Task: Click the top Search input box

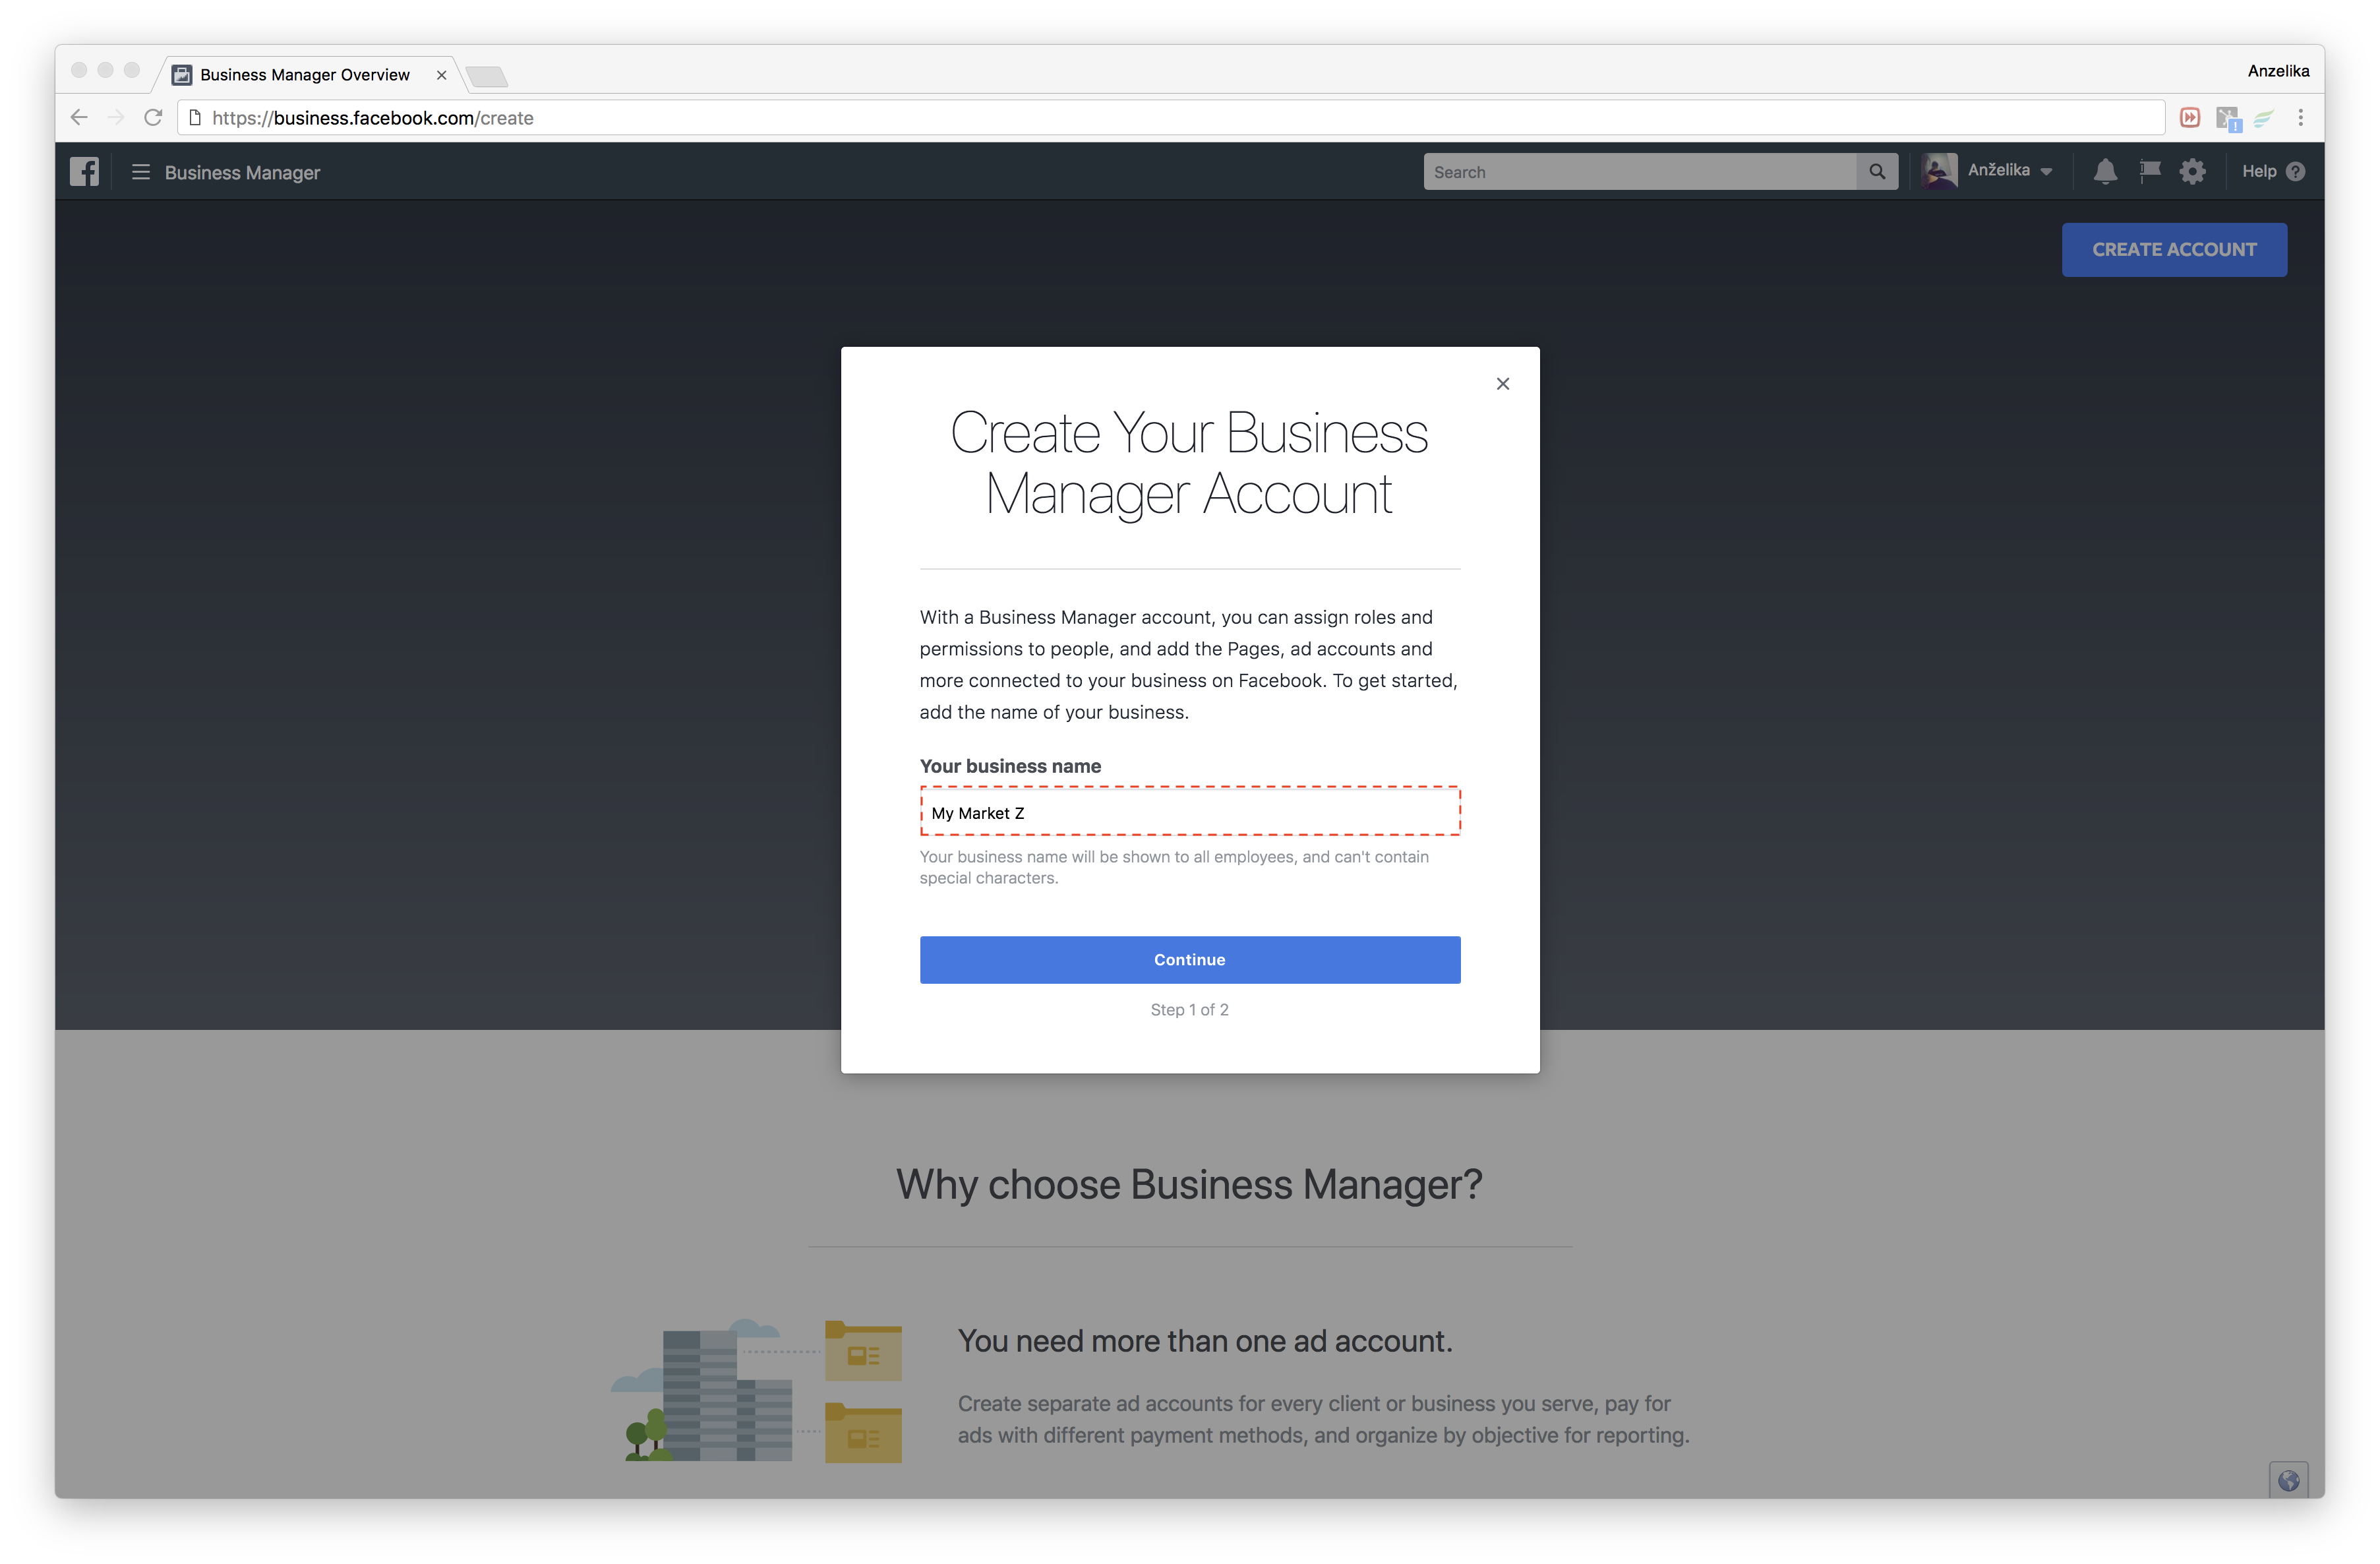Action: click(x=1640, y=172)
